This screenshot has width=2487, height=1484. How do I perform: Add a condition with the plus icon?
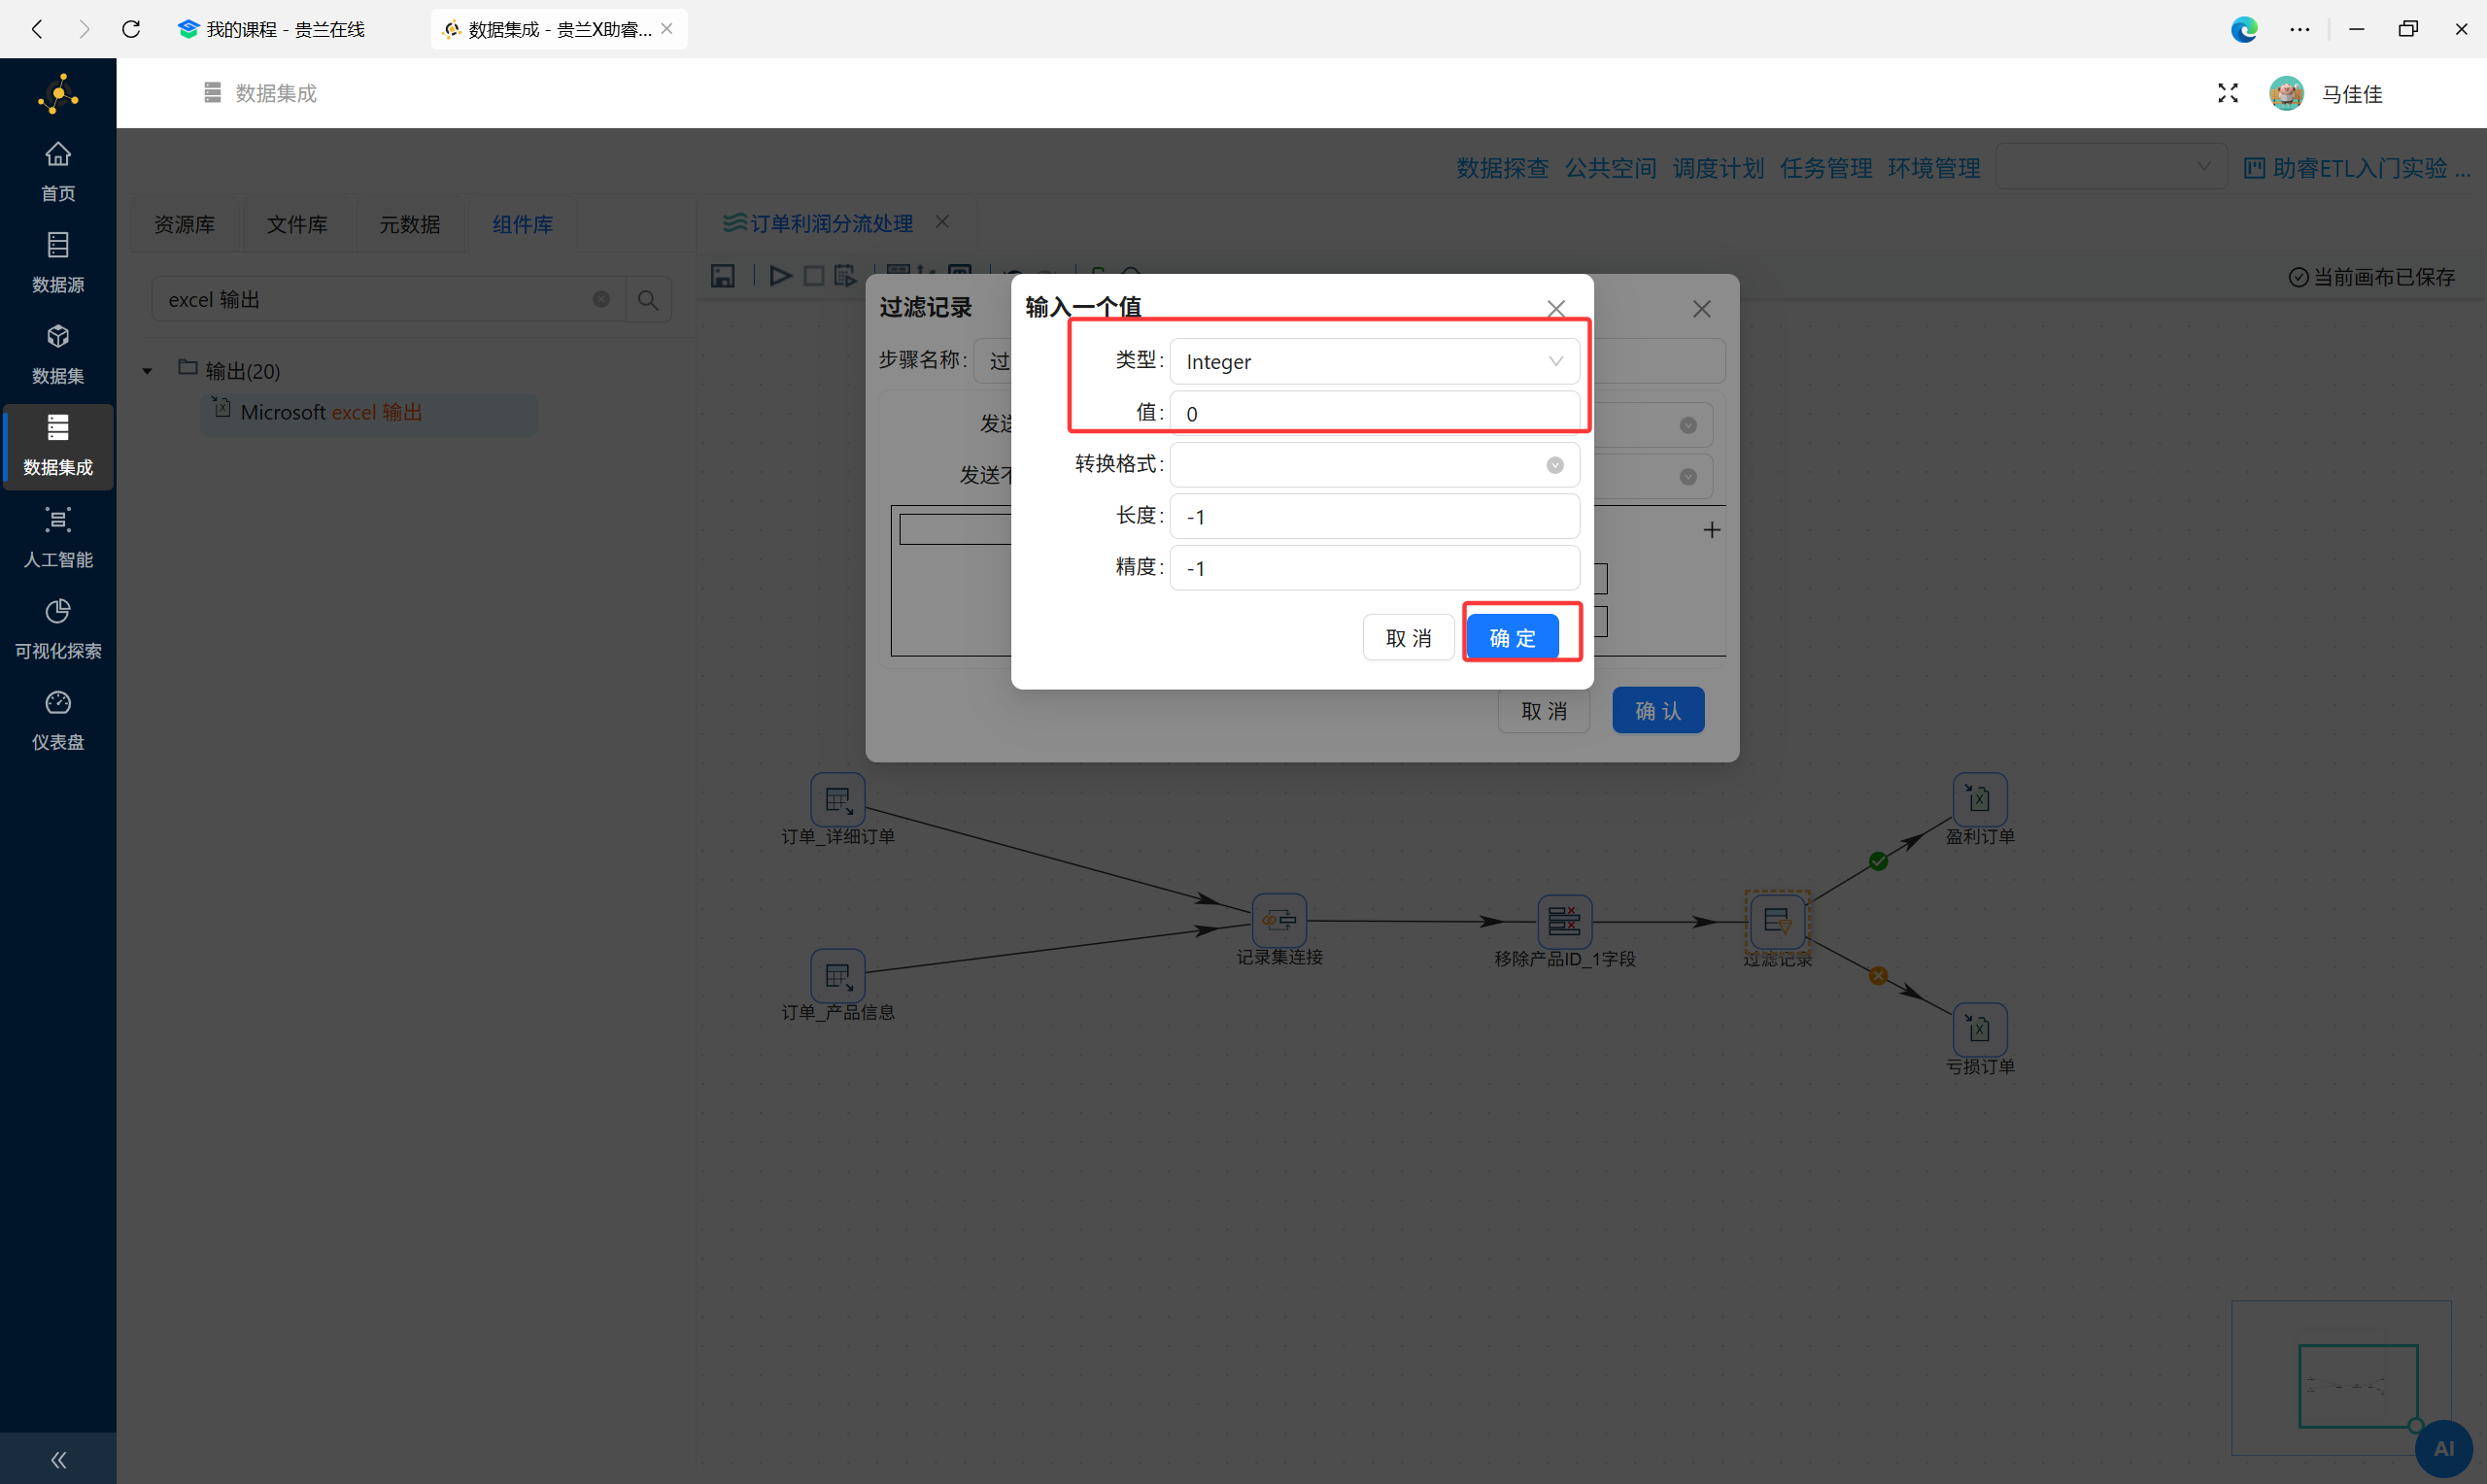[1712, 530]
